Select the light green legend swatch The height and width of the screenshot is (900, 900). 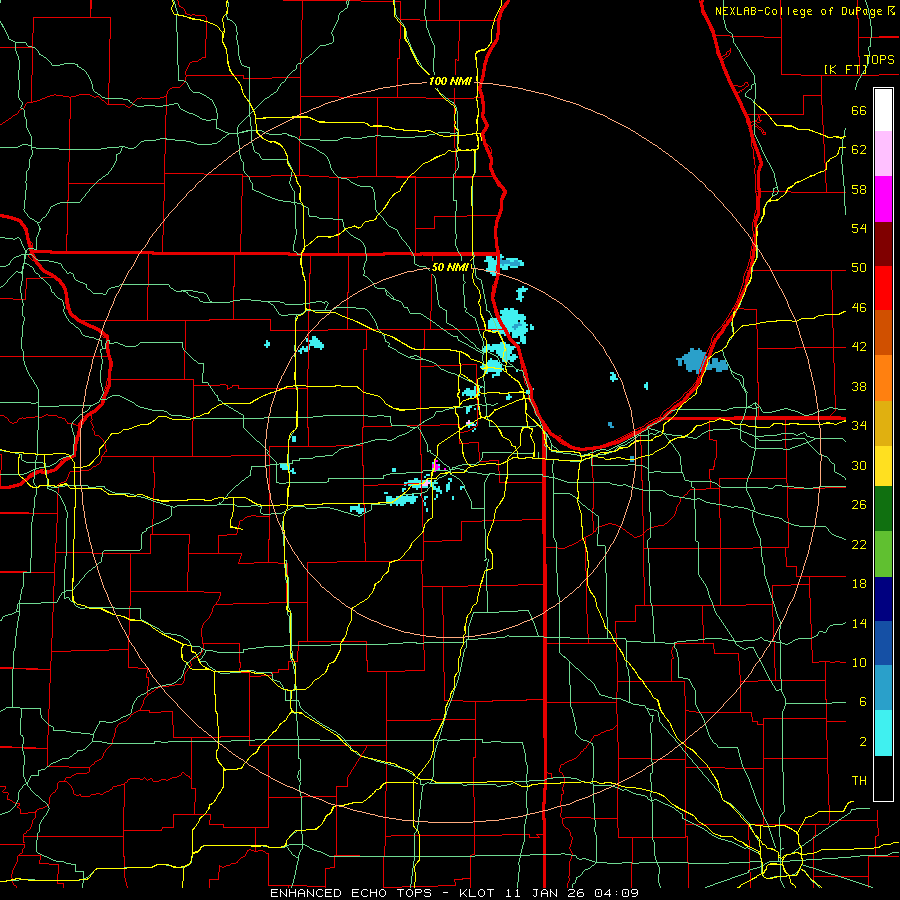(x=883, y=554)
